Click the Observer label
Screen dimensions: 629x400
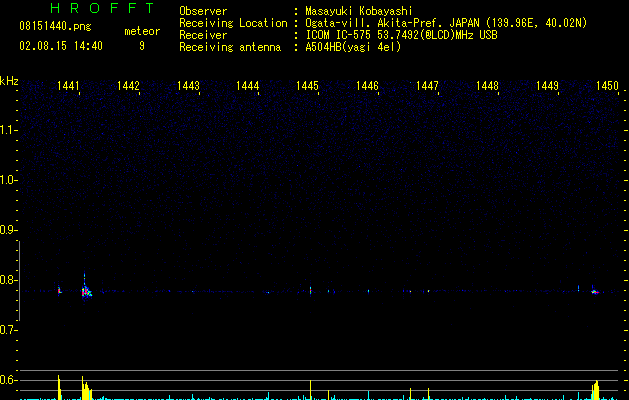point(203,11)
